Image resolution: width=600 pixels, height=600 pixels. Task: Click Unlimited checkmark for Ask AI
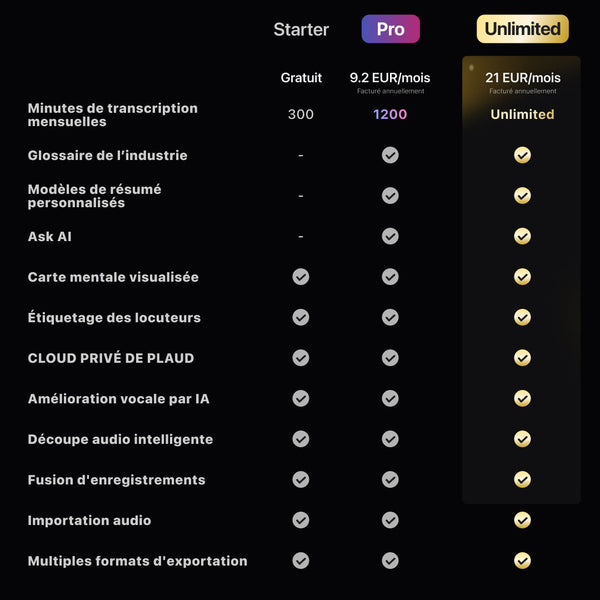(x=522, y=236)
